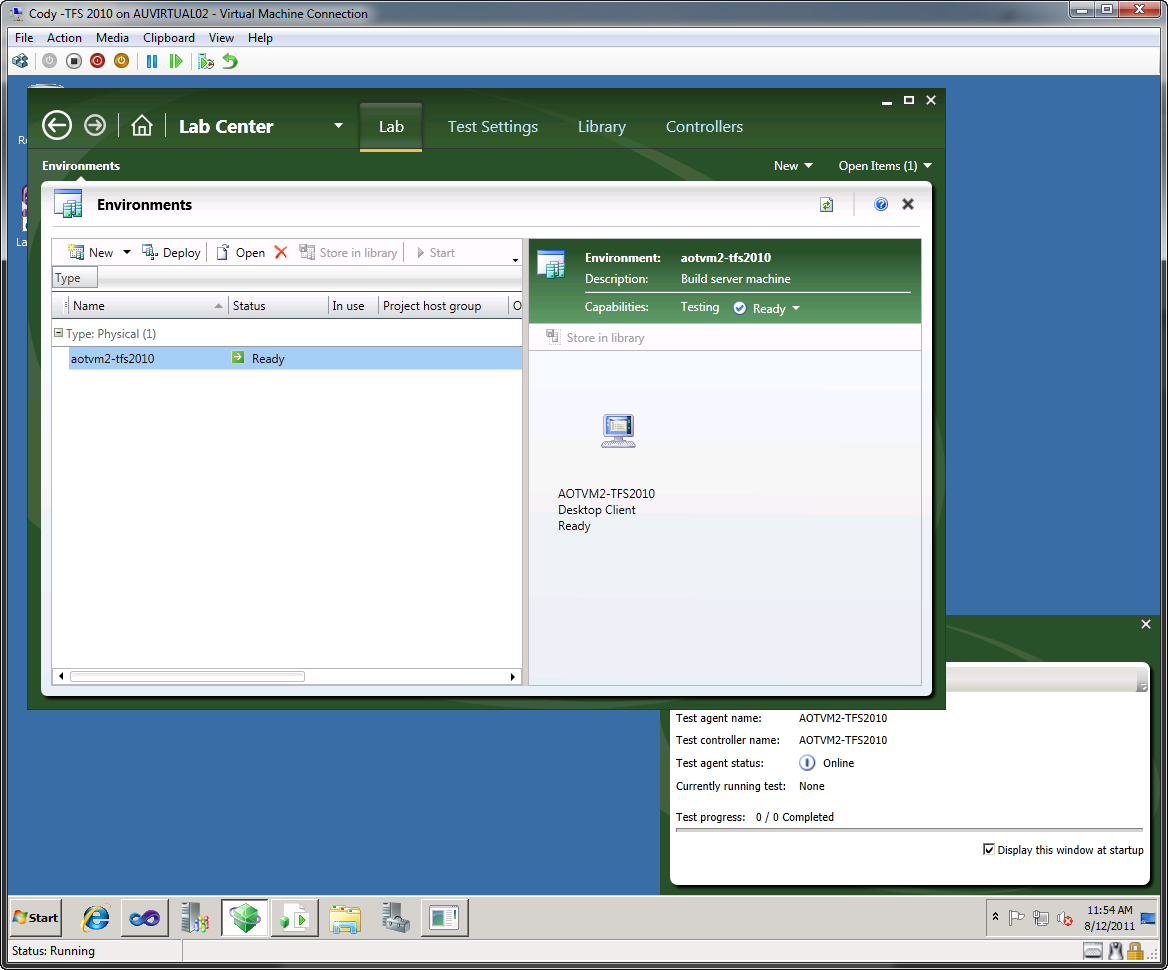The image size is (1168, 970).
Task: Switch to the Test Settings tab
Action: pos(492,127)
